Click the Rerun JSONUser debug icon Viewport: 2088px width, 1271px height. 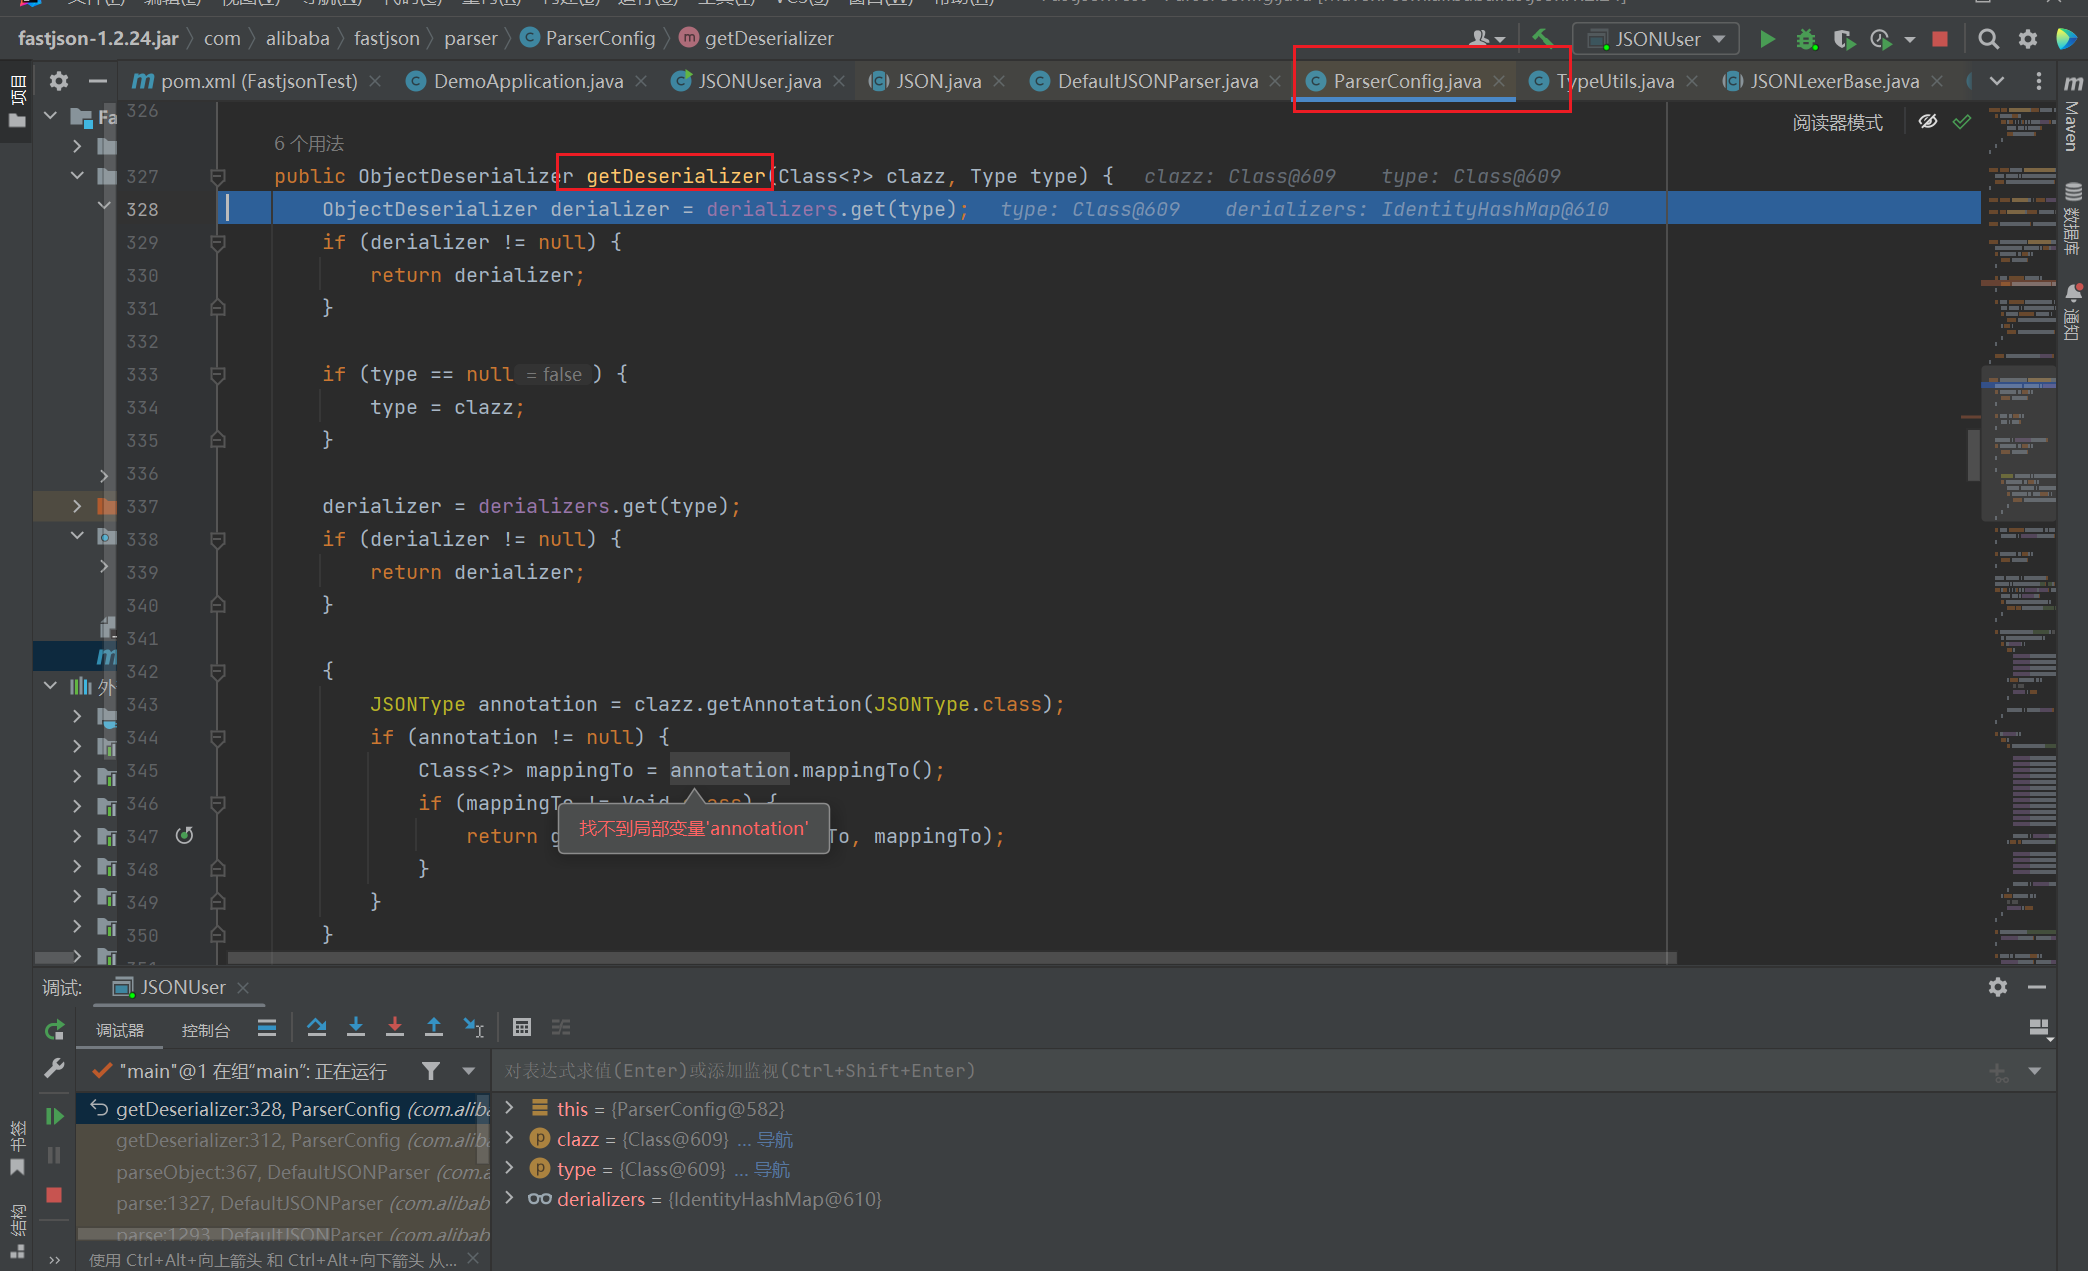(x=54, y=1030)
